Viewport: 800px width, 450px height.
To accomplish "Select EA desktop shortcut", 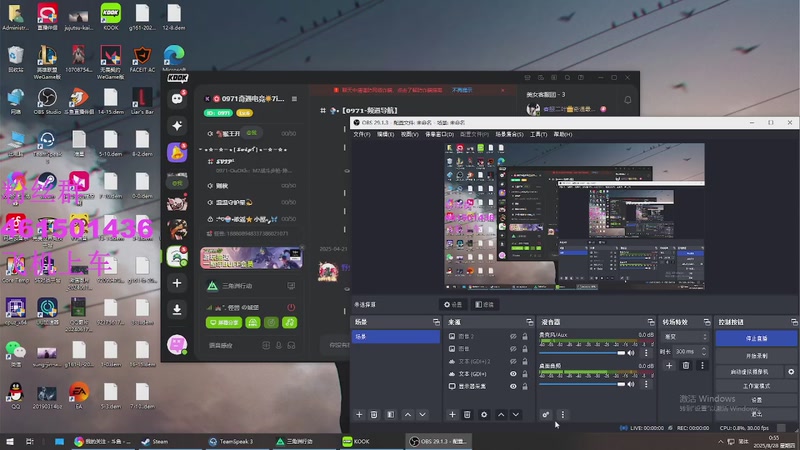I will [79, 395].
